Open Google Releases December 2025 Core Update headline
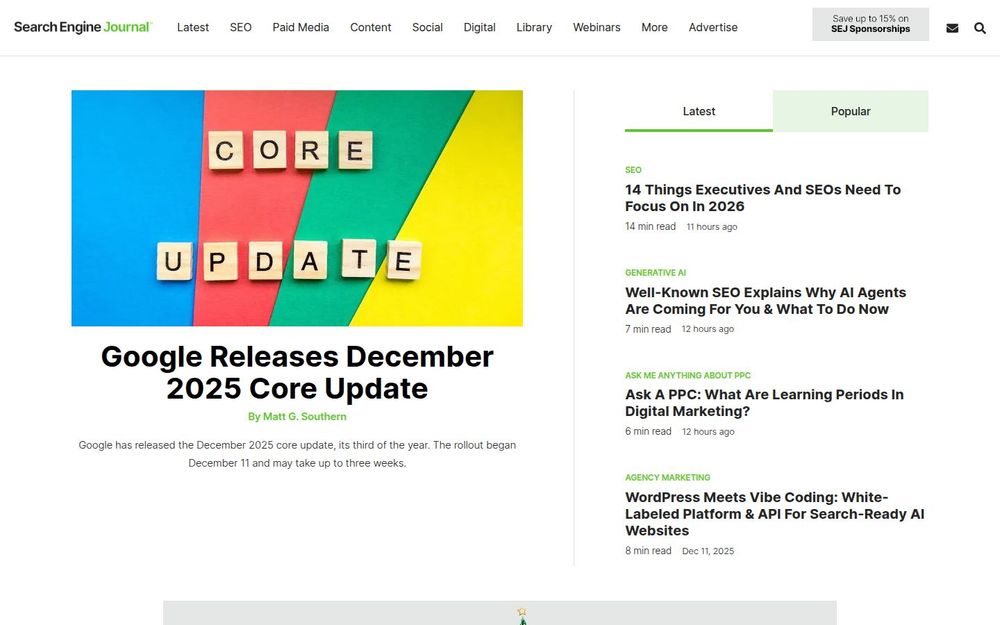 (297, 372)
